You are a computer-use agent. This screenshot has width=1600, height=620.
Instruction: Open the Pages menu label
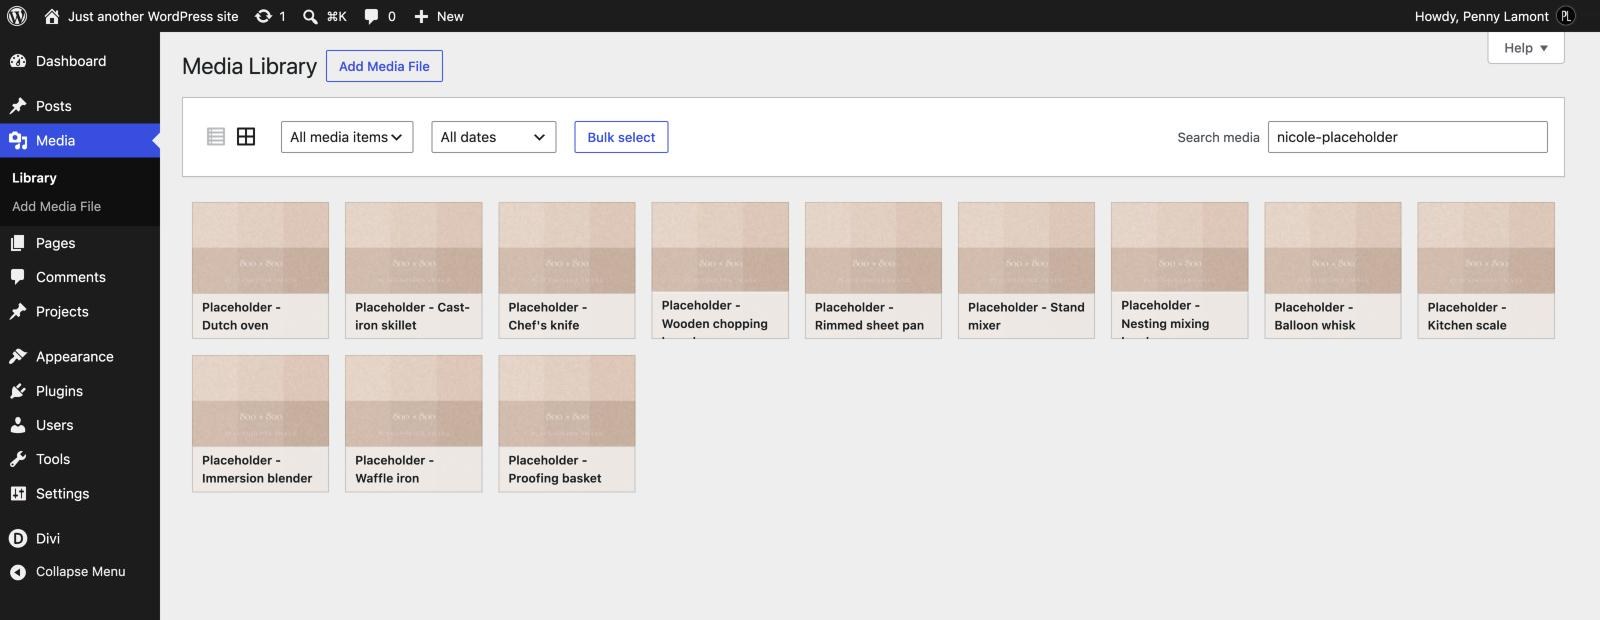click(x=55, y=243)
